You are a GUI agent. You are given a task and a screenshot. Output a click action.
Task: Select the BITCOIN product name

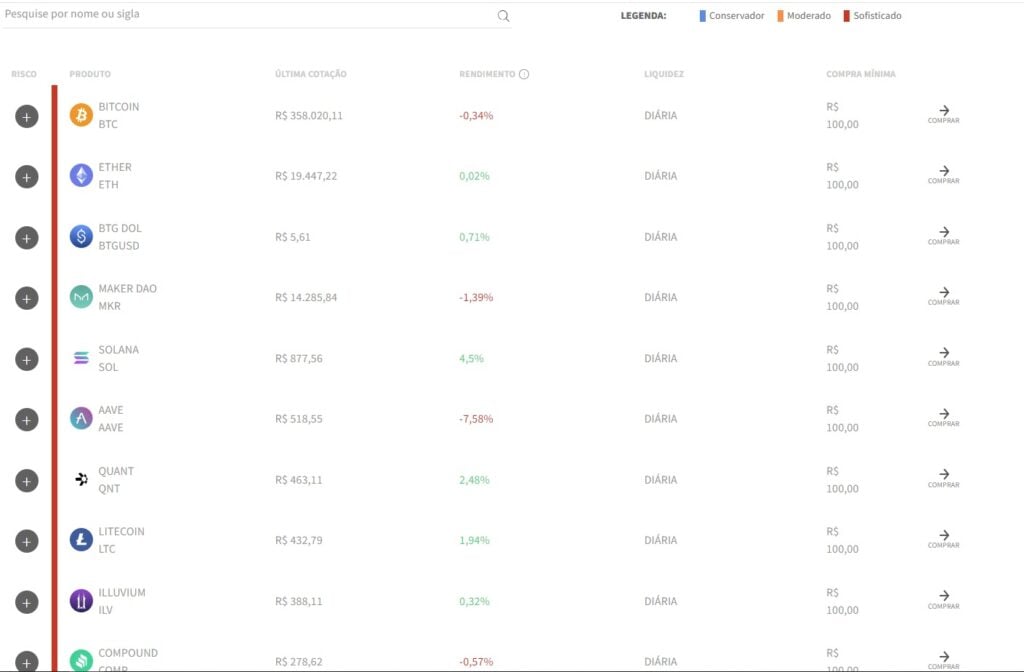point(119,106)
